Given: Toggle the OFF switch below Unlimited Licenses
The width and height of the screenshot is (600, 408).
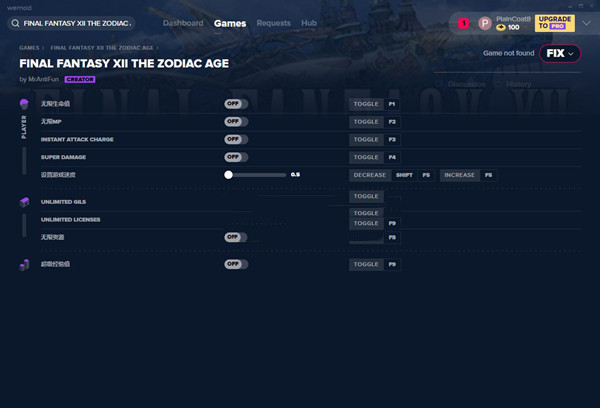Looking at the screenshot, I should [x=236, y=237].
